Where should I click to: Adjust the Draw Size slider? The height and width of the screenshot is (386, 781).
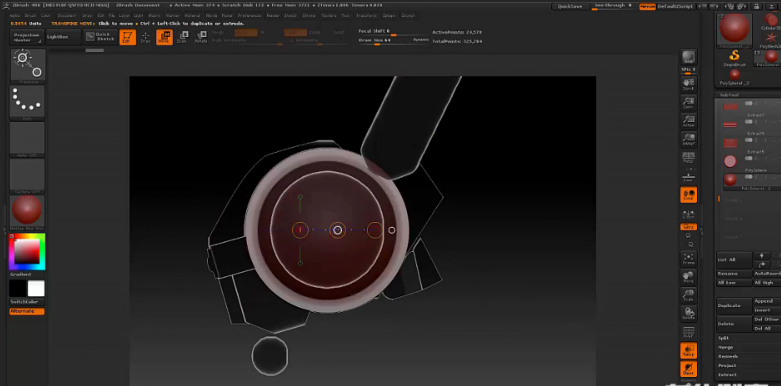393,40
